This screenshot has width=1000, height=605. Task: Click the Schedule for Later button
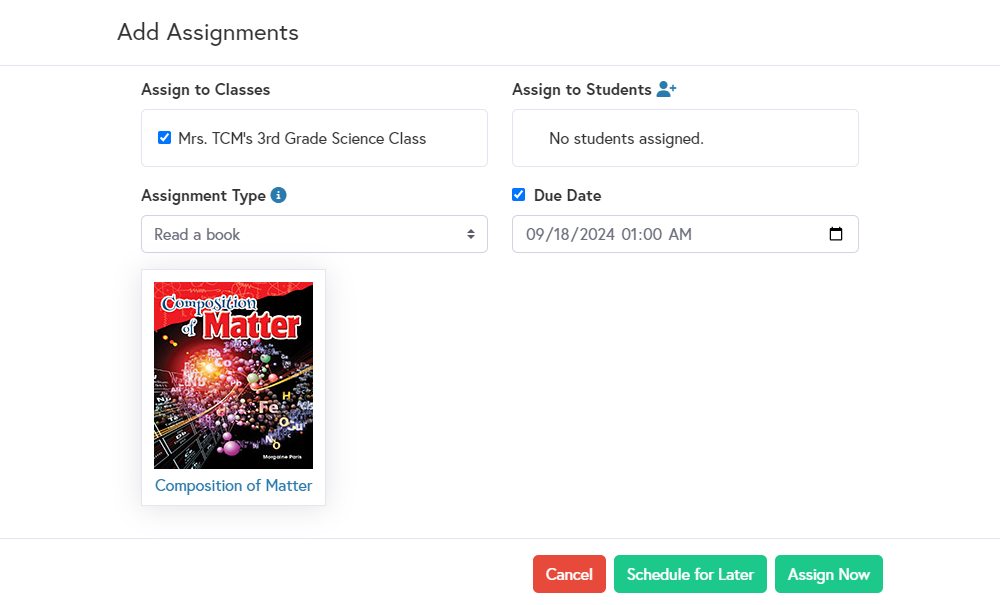690,574
